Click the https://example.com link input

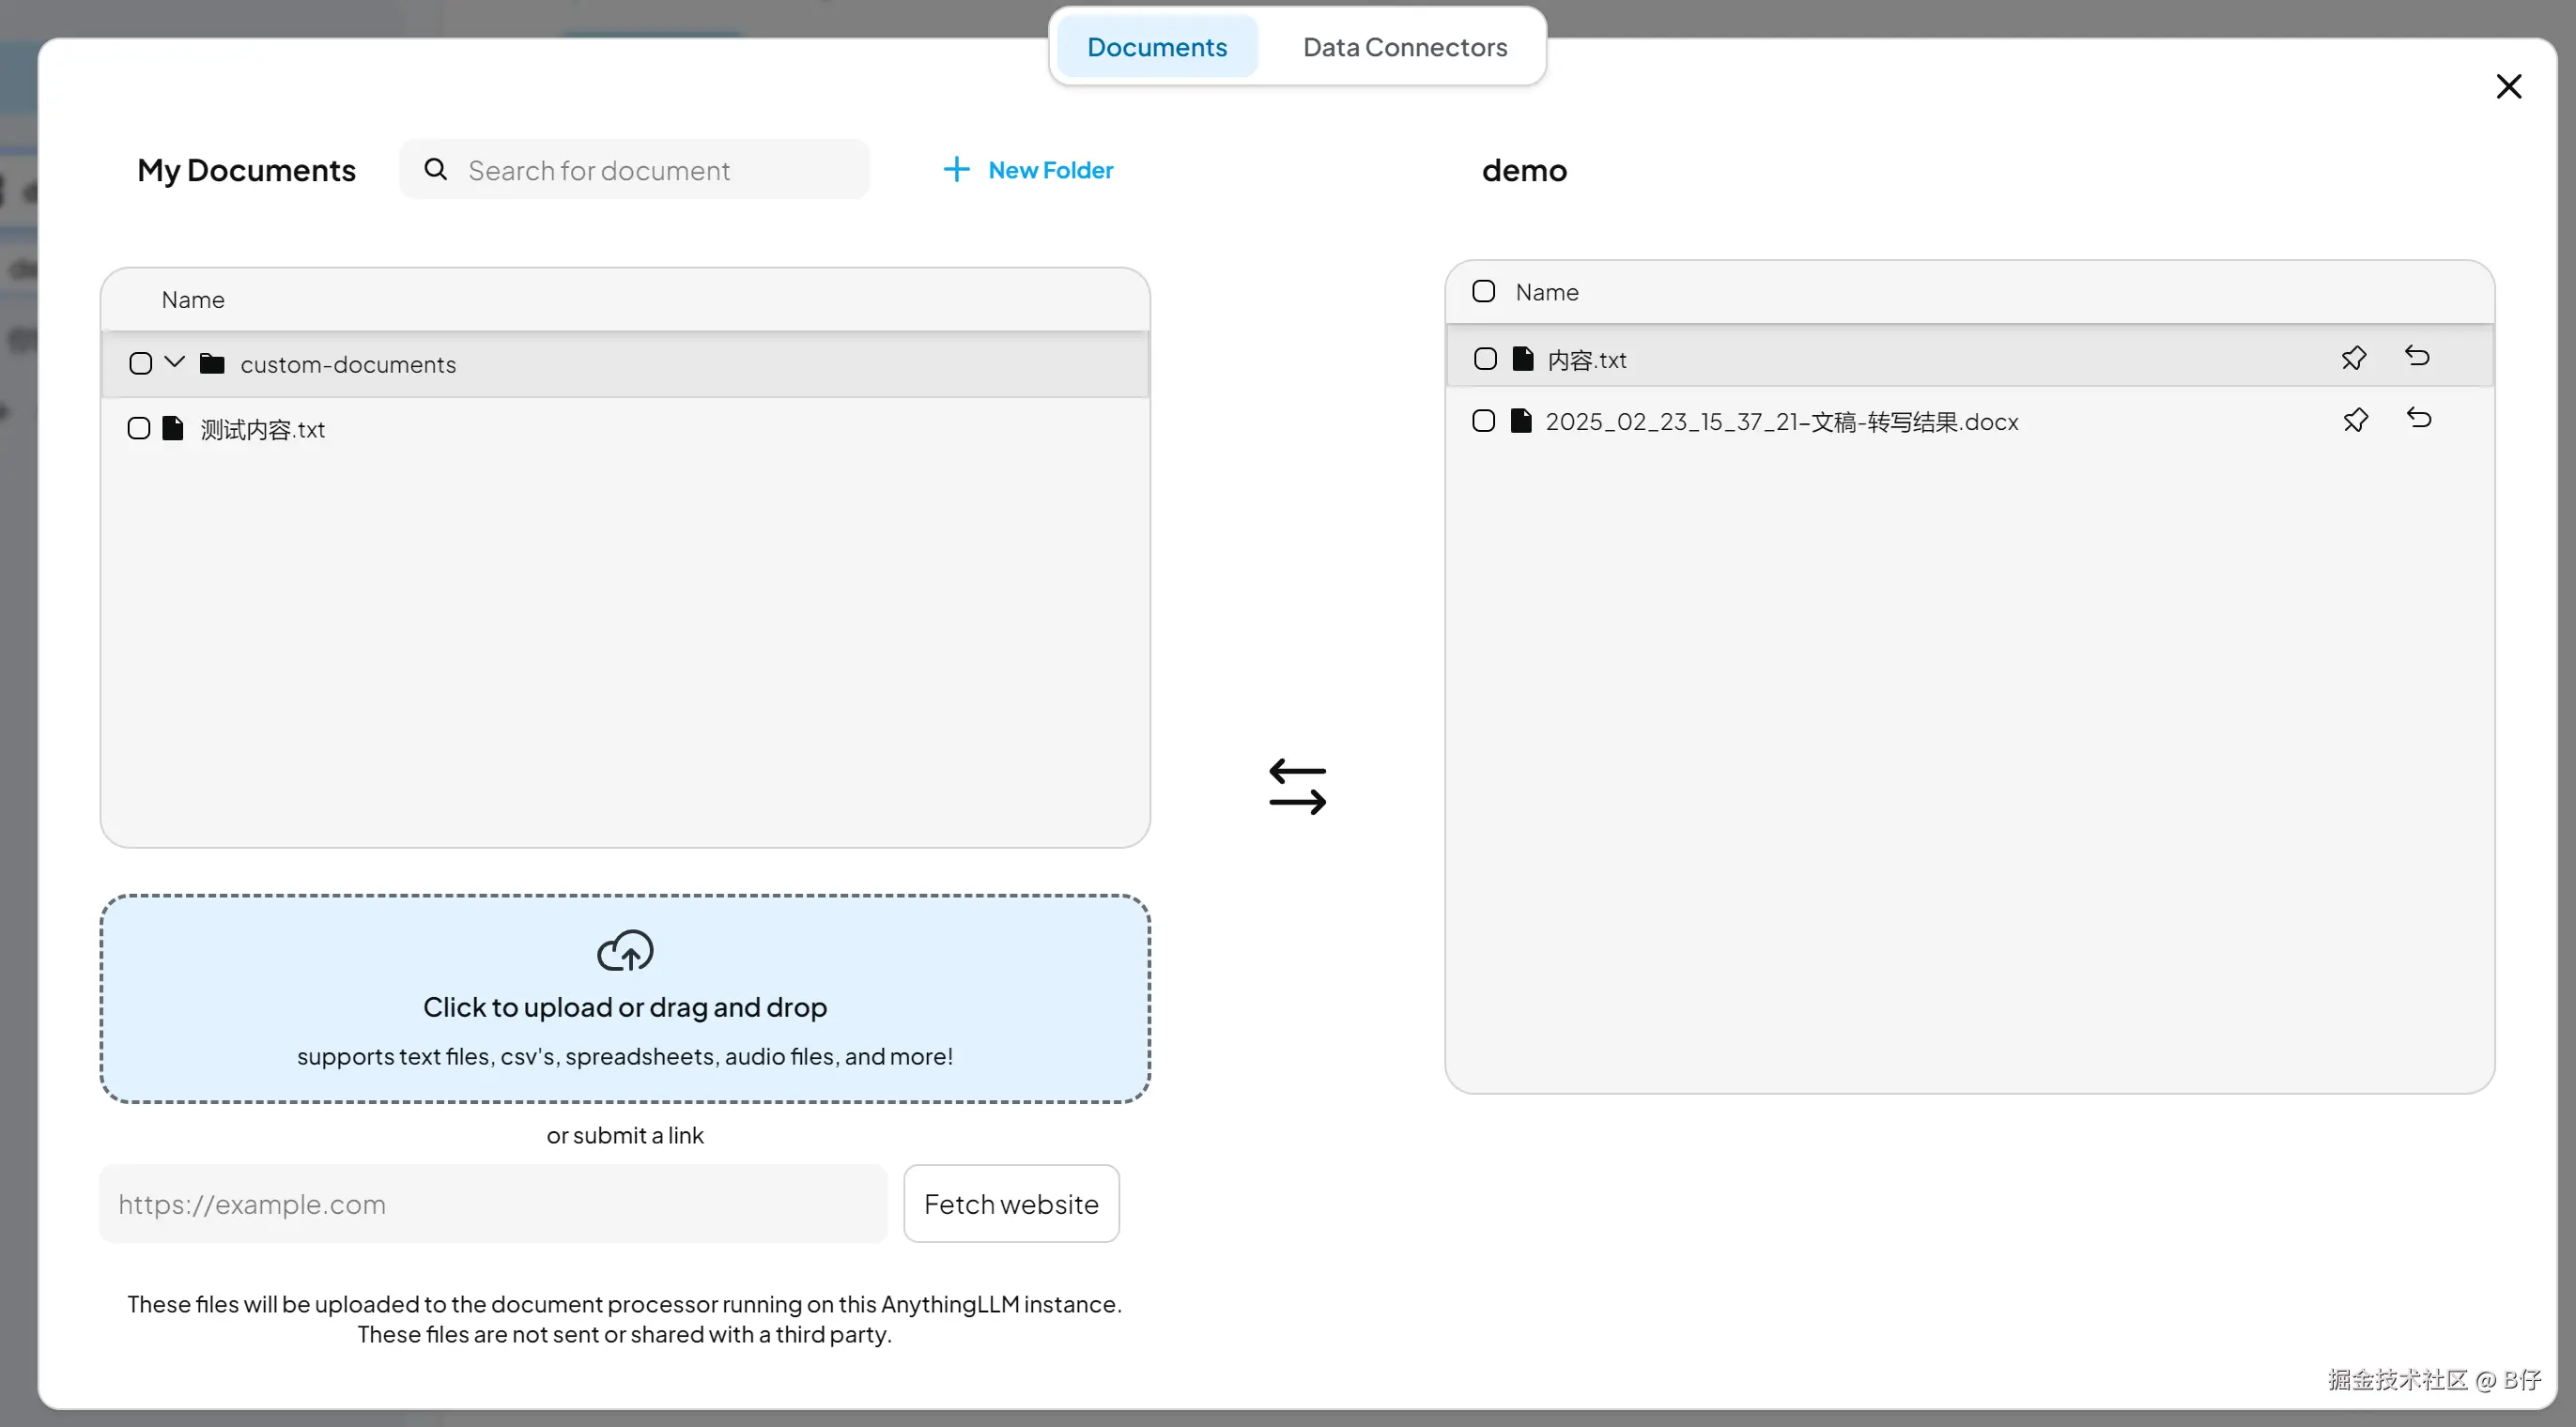[x=493, y=1204]
